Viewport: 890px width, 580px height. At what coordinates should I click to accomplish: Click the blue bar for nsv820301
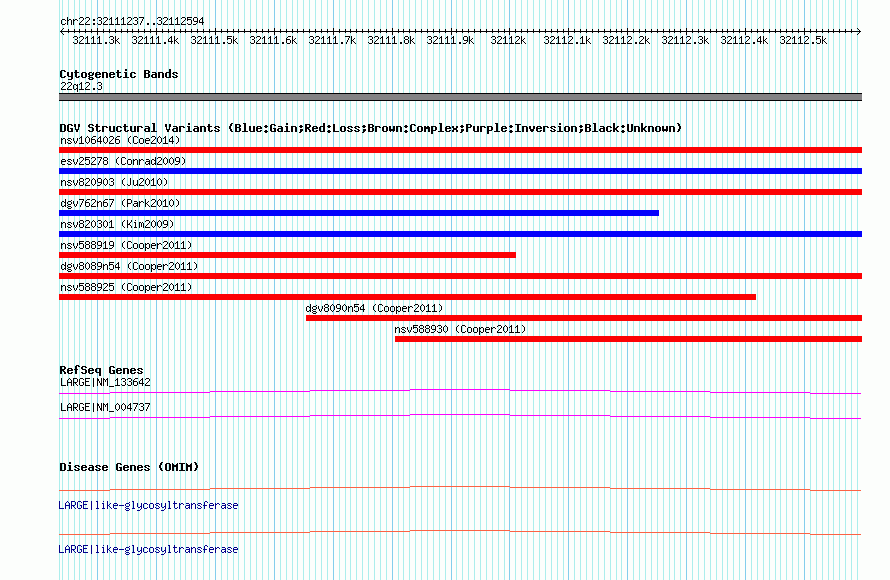(460, 234)
